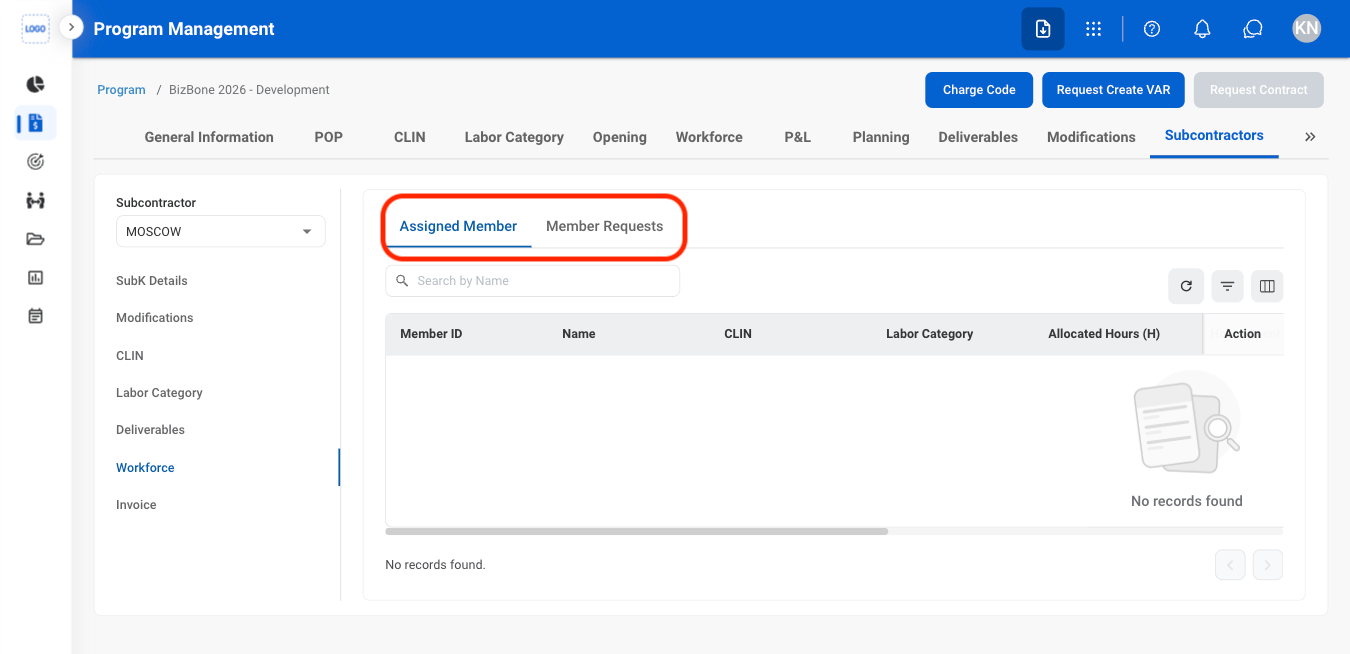Image resolution: width=1350 pixels, height=654 pixels.
Task: Click the download document header icon
Action: (1043, 29)
